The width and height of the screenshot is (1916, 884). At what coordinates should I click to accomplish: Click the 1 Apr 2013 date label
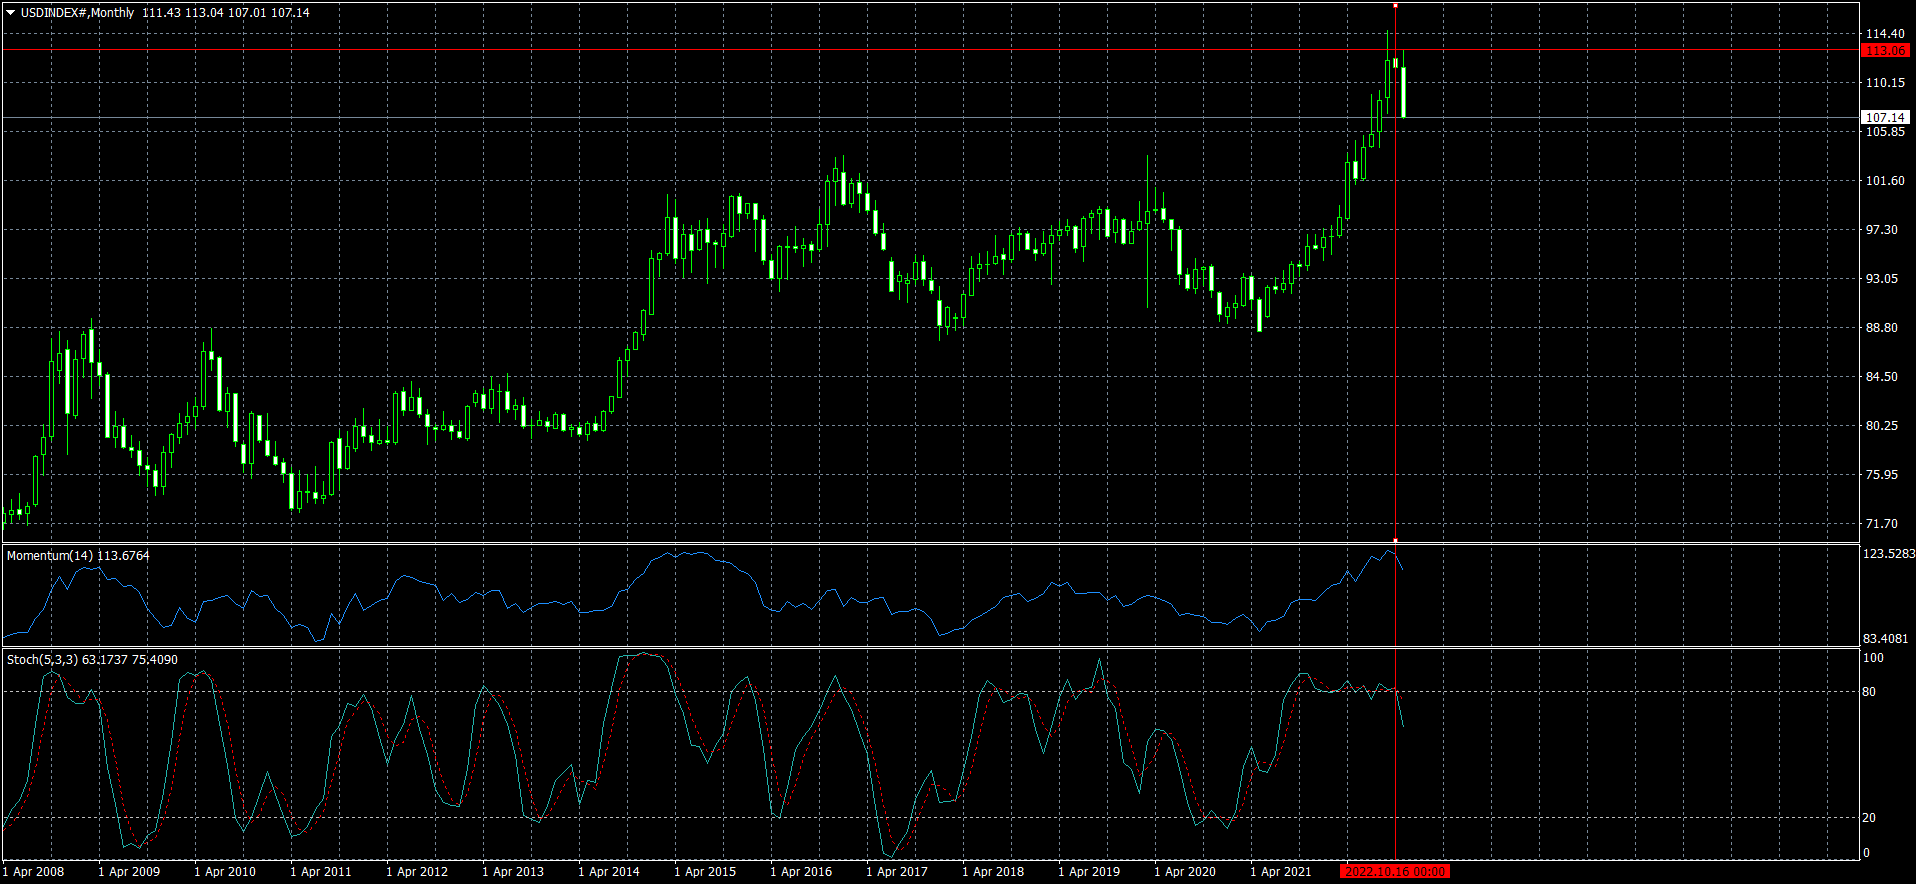513,872
